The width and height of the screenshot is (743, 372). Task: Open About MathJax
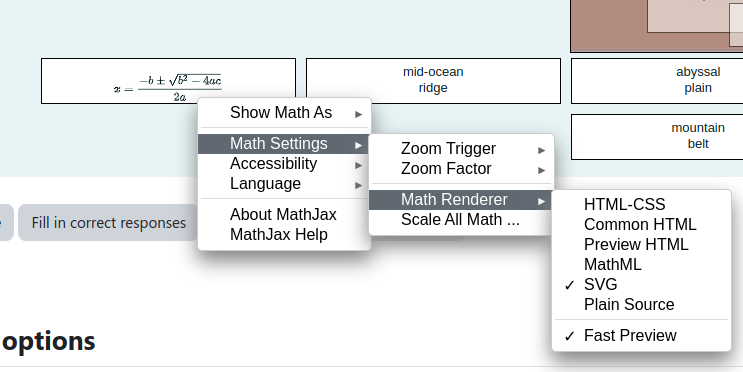point(284,215)
